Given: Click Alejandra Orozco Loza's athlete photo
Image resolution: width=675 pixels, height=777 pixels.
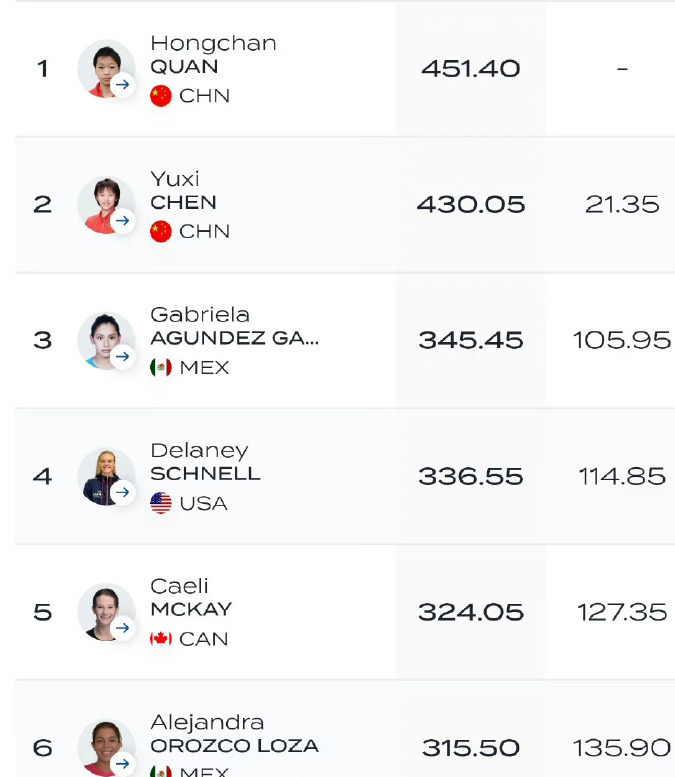Looking at the screenshot, I should click(x=106, y=747).
